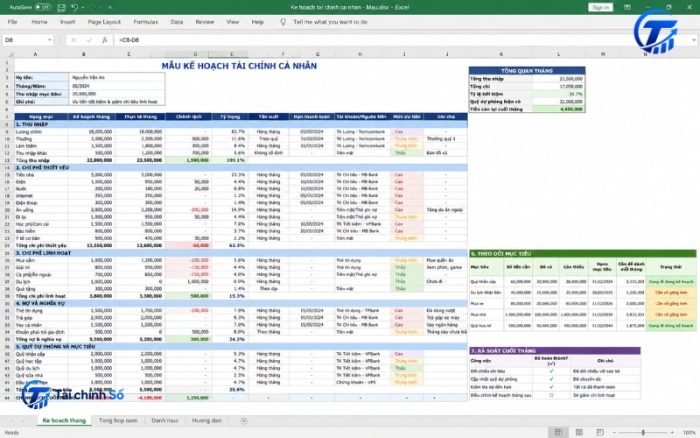Switch to Page Layout view icon
The width and height of the screenshot is (700, 438).
click(579, 432)
